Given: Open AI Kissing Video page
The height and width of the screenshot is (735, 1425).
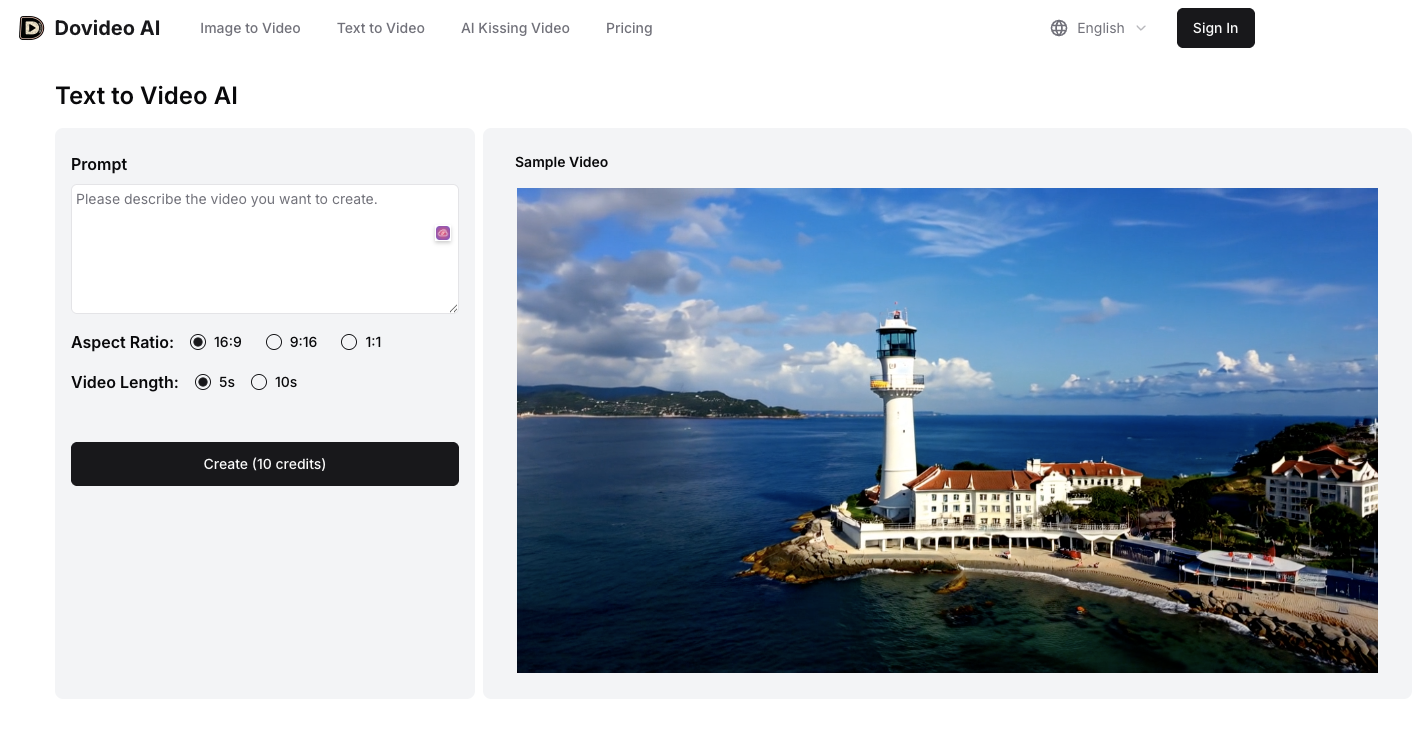Looking at the screenshot, I should (515, 28).
